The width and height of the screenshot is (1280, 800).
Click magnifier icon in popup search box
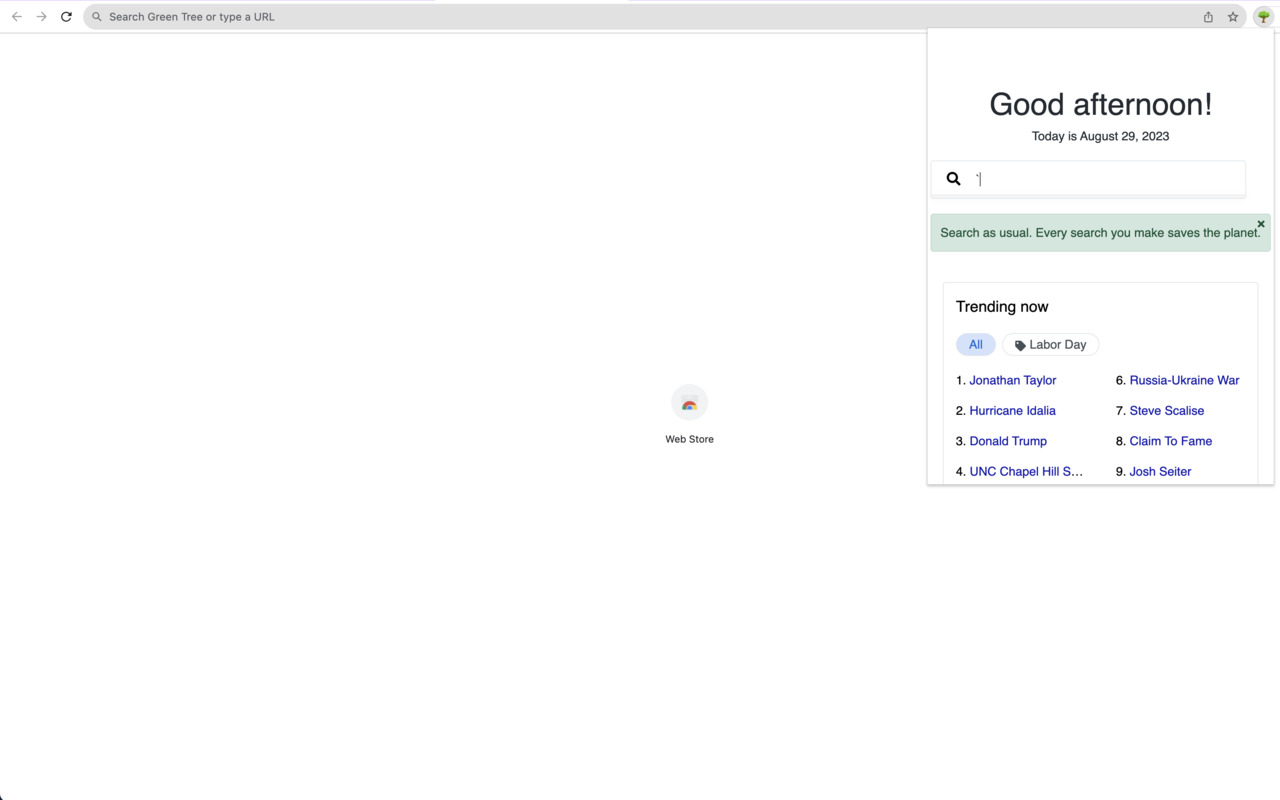953,179
